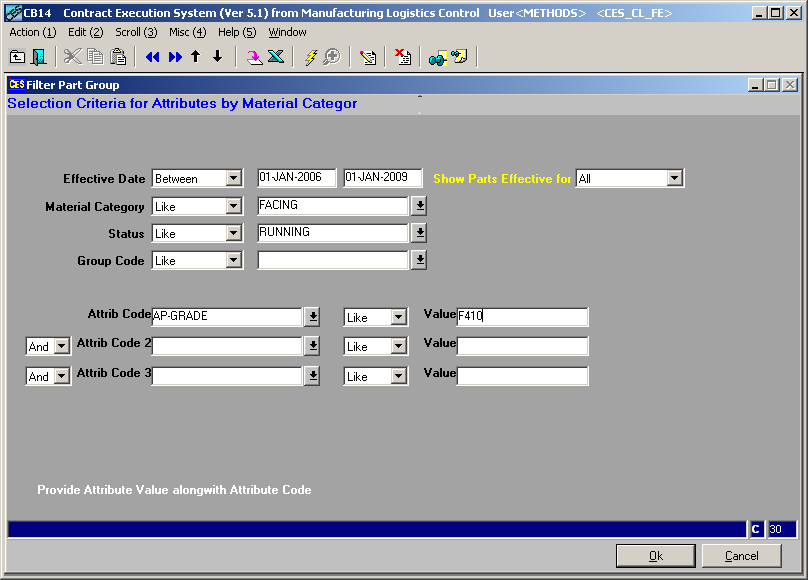Open the Scroll menu
This screenshot has width=808, height=580.
135,32
